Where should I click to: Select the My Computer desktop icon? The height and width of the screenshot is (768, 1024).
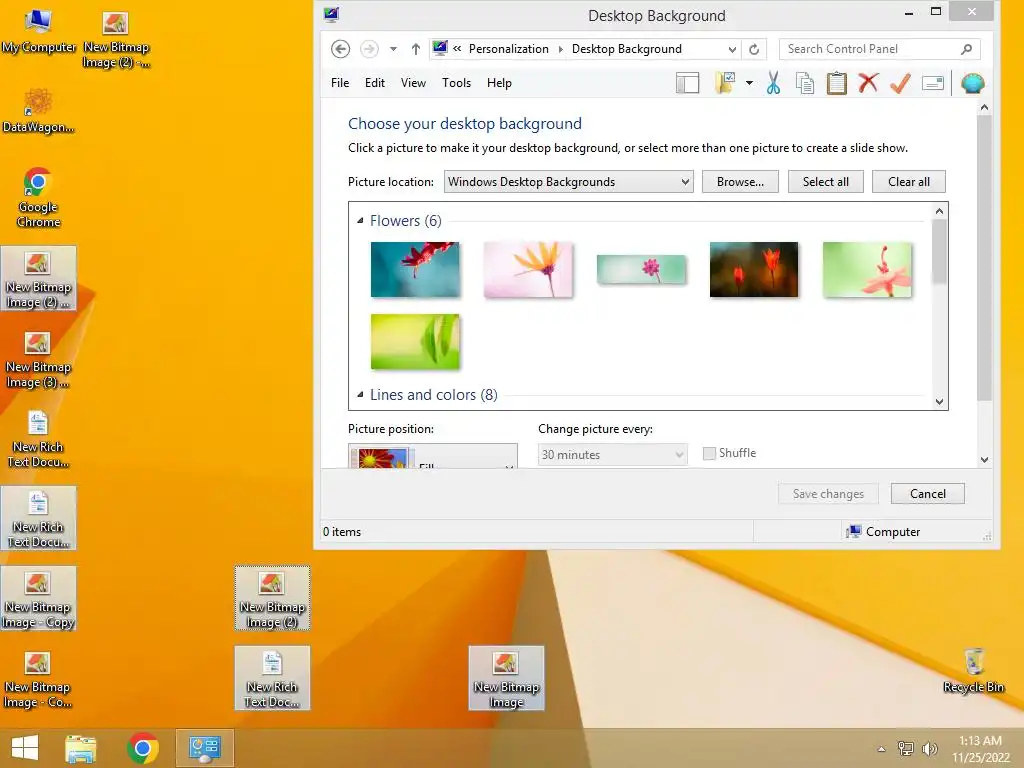(x=39, y=31)
